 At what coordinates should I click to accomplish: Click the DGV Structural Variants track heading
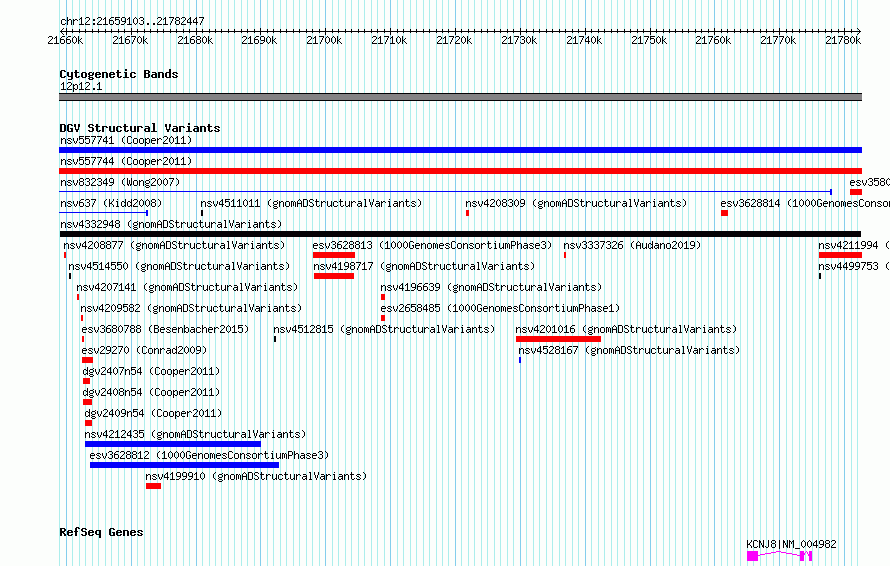140,128
